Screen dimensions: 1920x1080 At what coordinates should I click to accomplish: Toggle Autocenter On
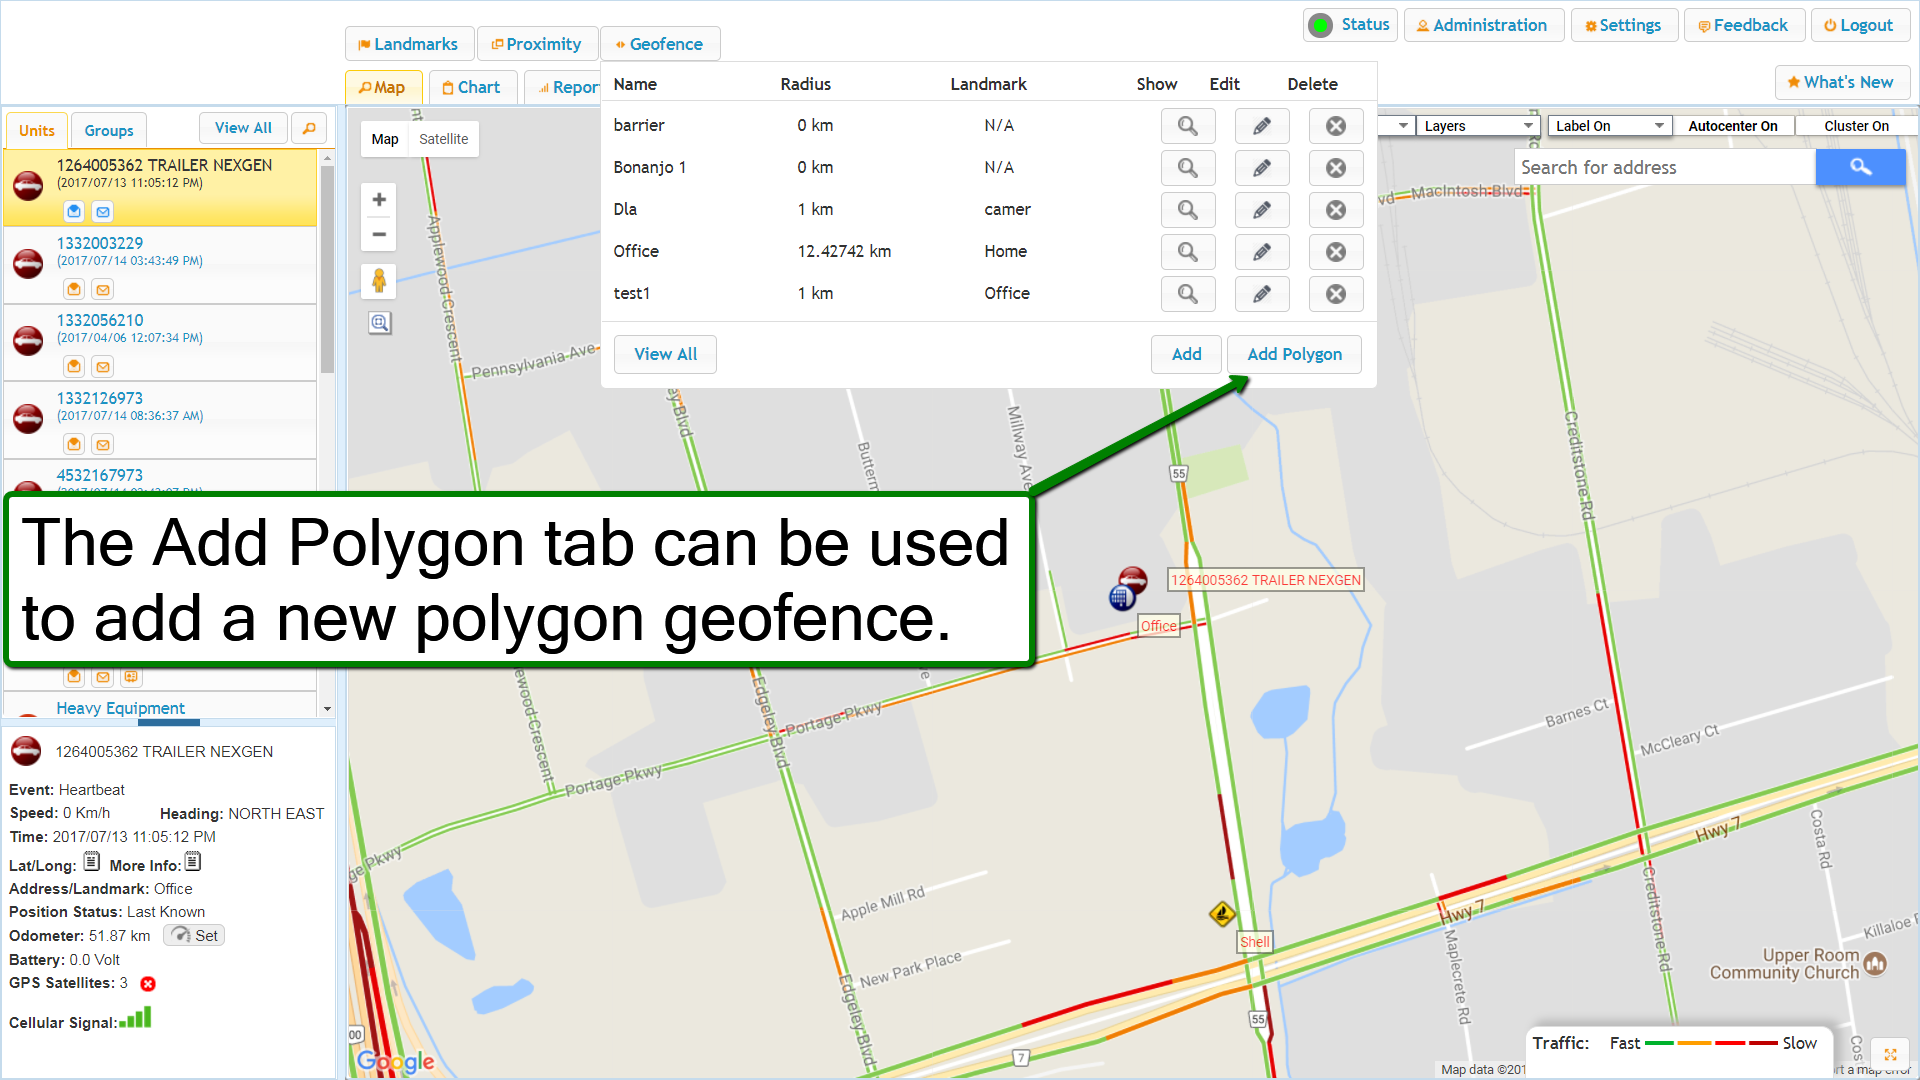(1732, 126)
